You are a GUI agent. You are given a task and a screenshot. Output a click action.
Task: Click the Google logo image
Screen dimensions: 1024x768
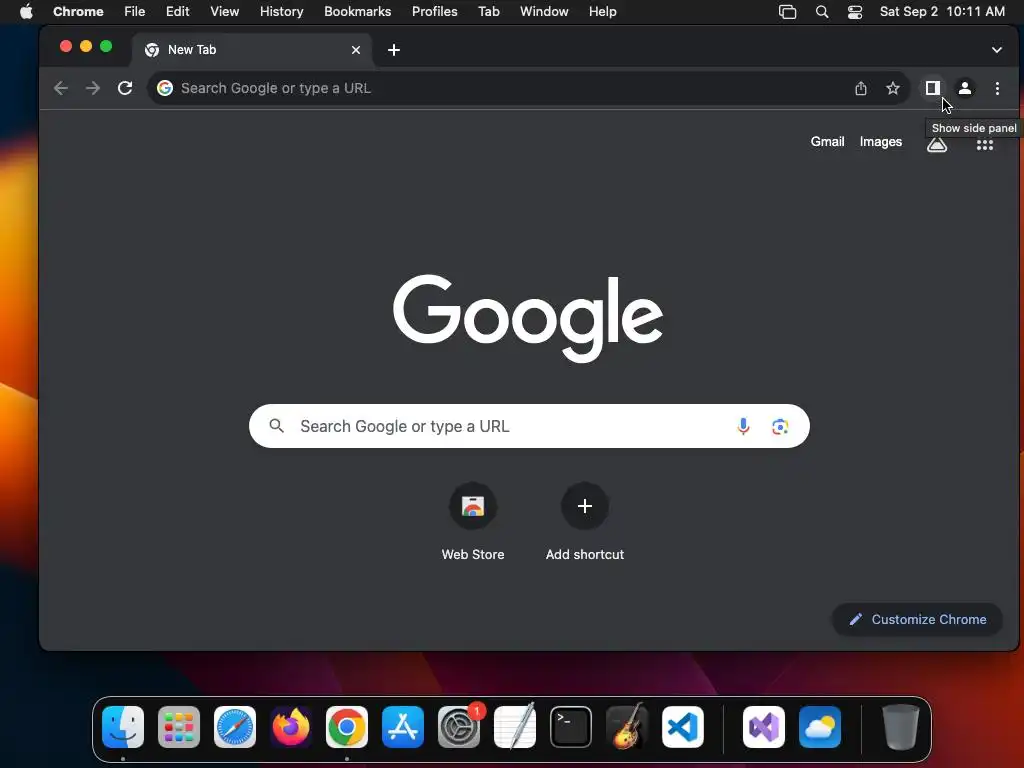point(528,318)
